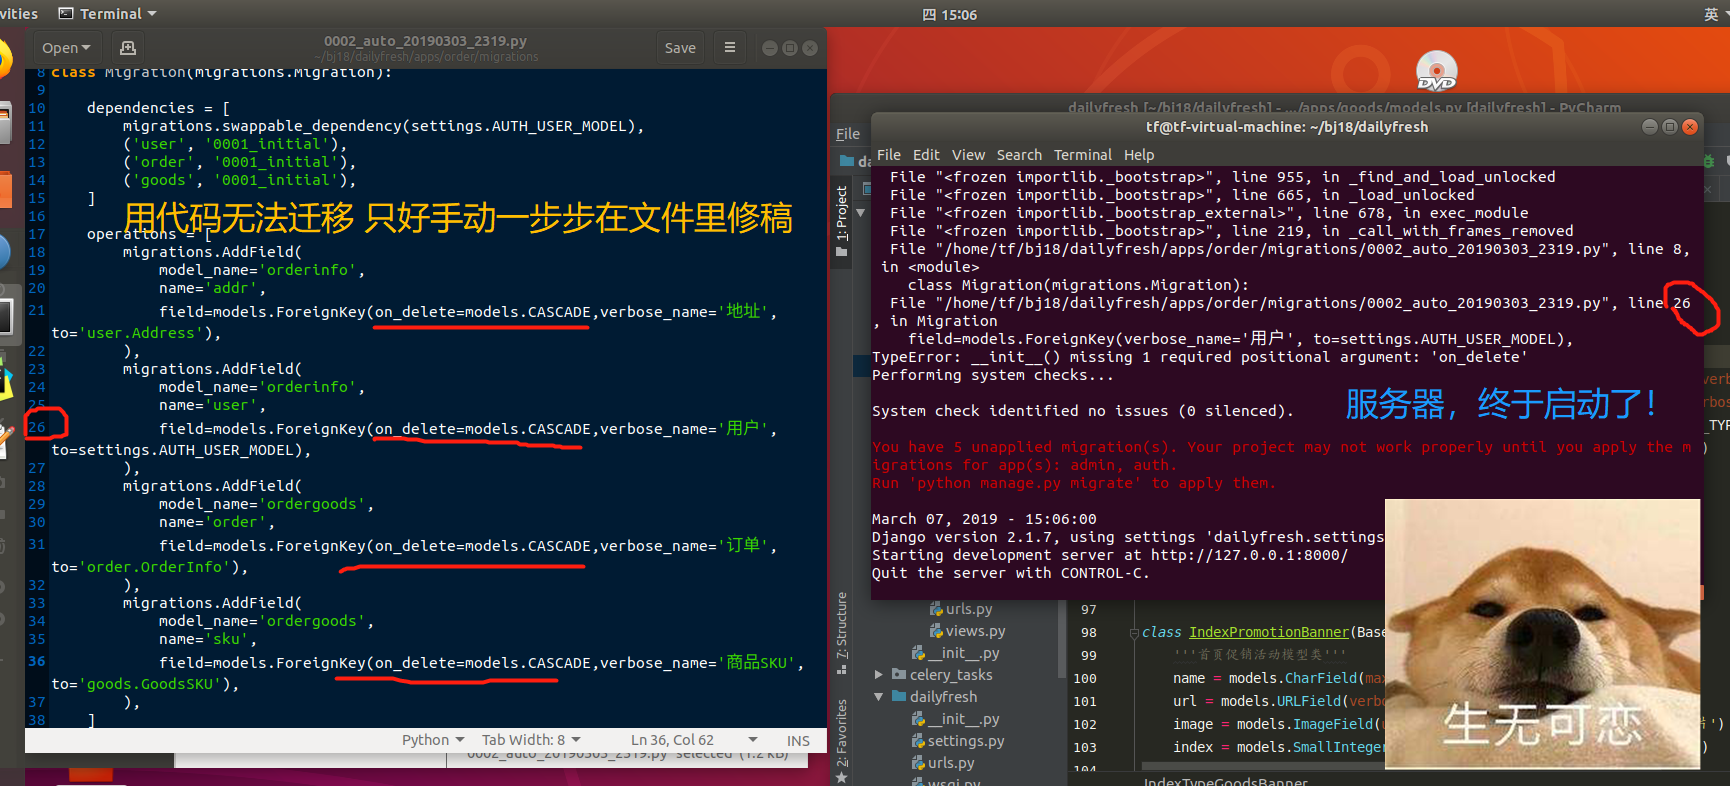
Task: Toggle INS insert mode in gedit status bar
Action: tap(798, 741)
